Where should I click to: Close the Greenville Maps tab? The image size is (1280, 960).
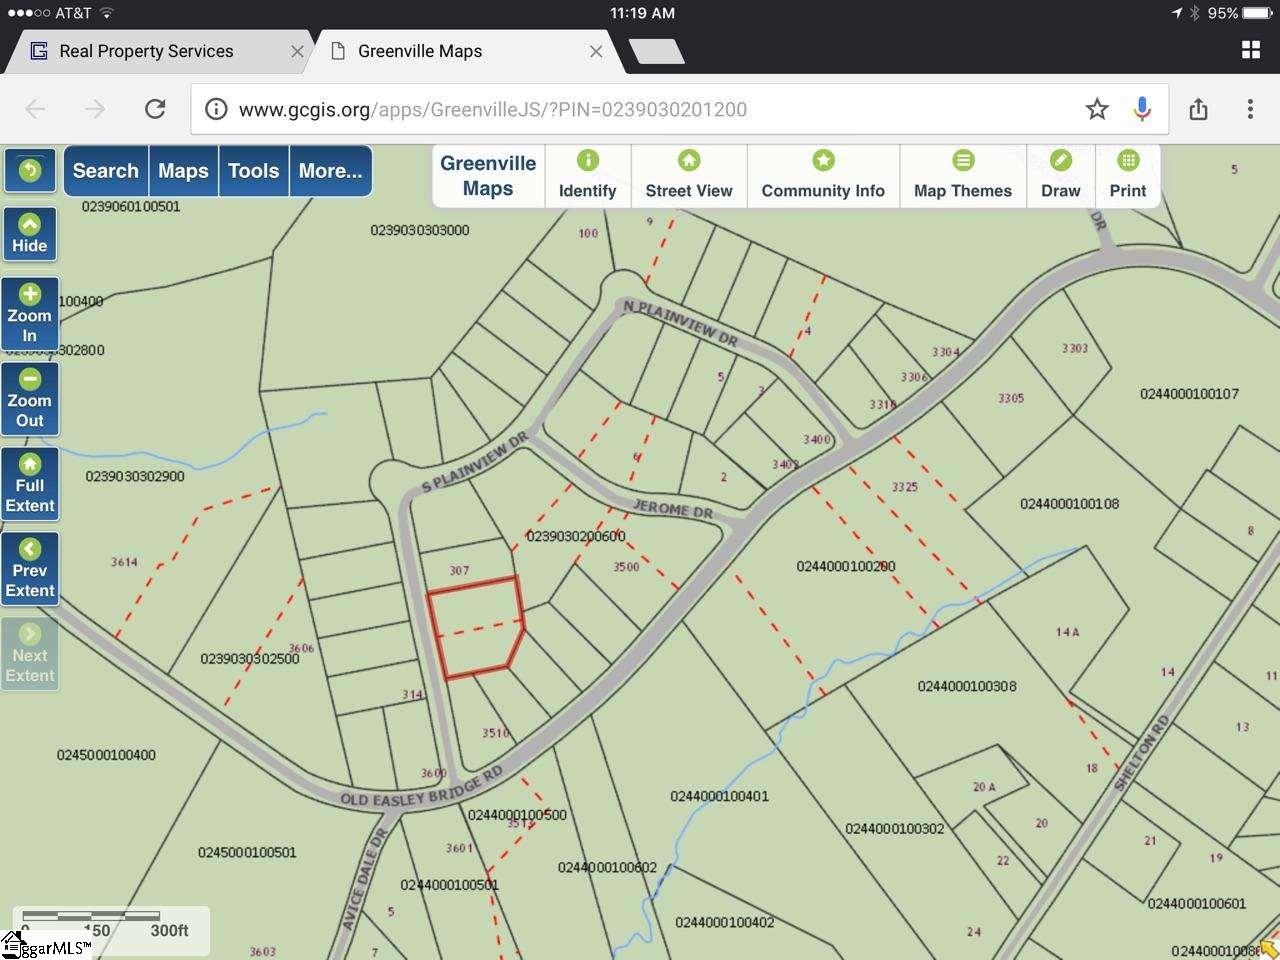[x=596, y=51]
